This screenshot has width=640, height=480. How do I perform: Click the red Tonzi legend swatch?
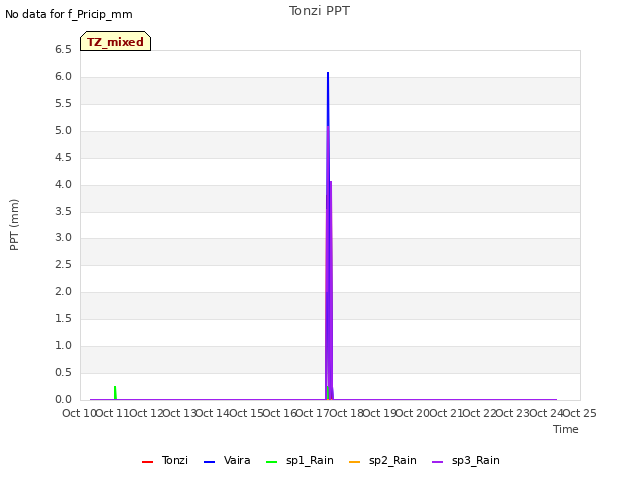pos(147,462)
